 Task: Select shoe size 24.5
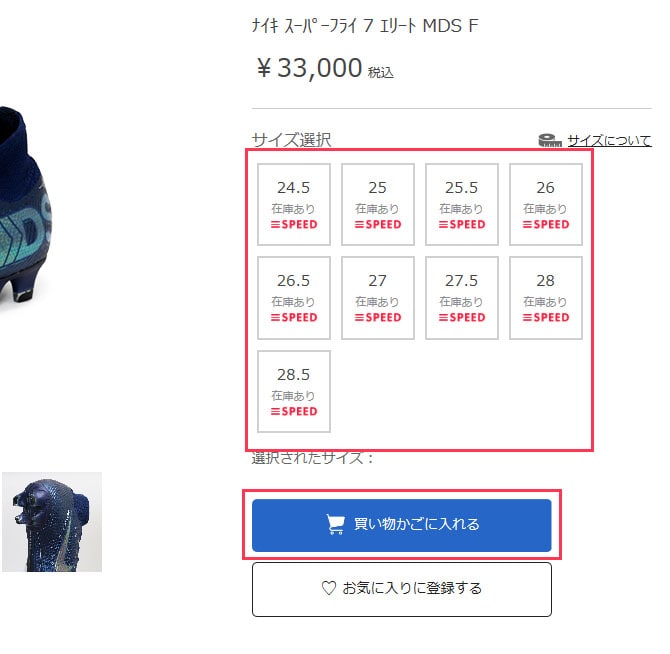coord(294,204)
